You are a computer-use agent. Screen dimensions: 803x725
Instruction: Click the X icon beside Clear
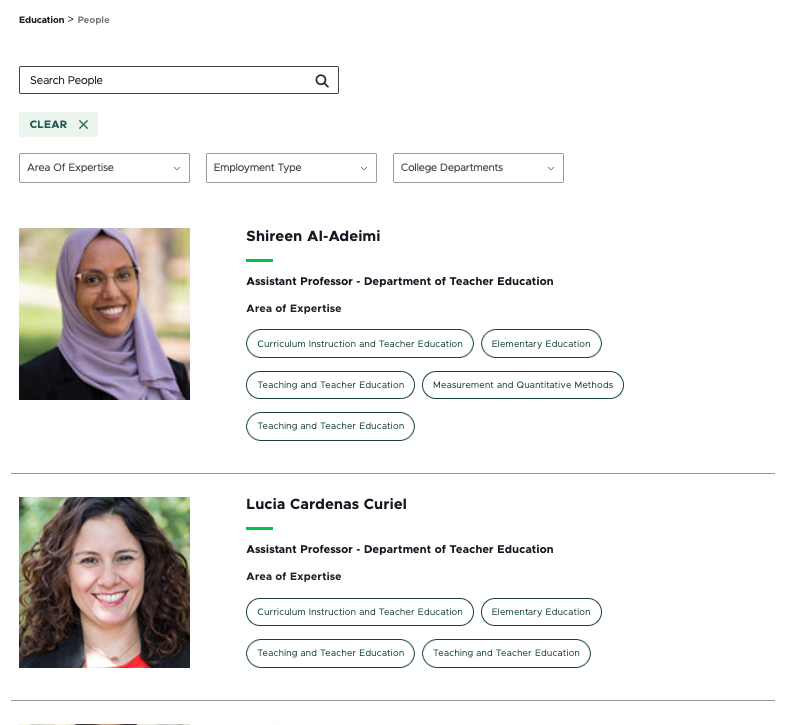(x=83, y=125)
